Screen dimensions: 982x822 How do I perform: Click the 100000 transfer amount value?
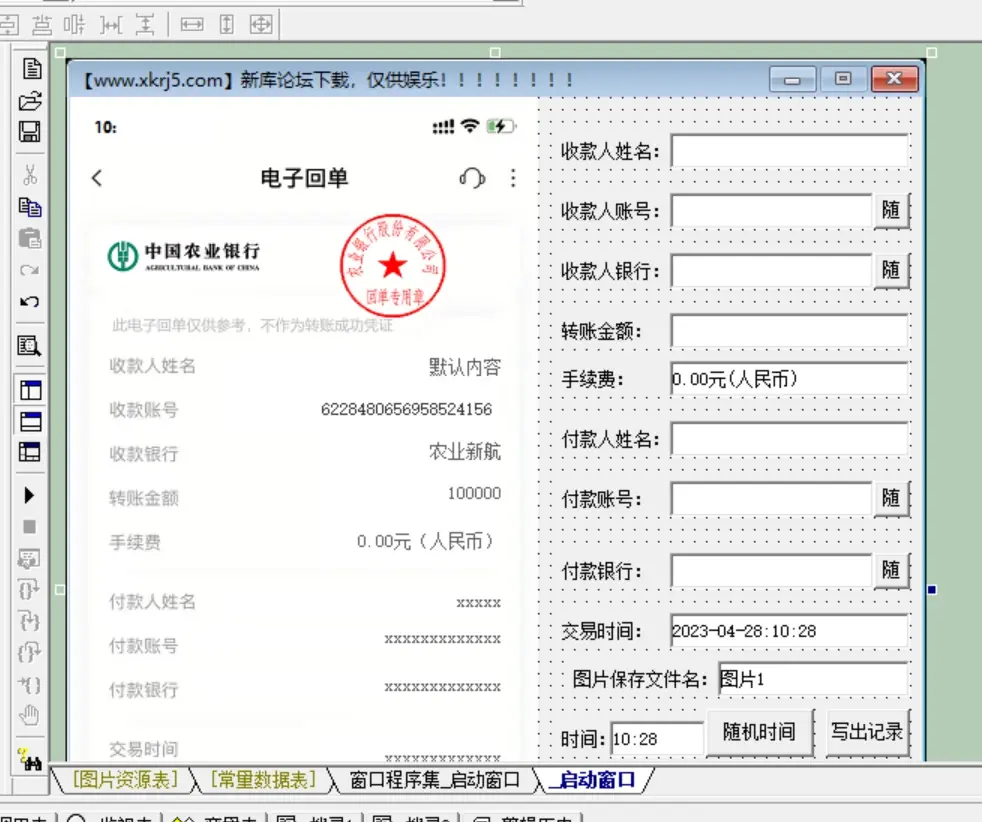click(x=474, y=493)
